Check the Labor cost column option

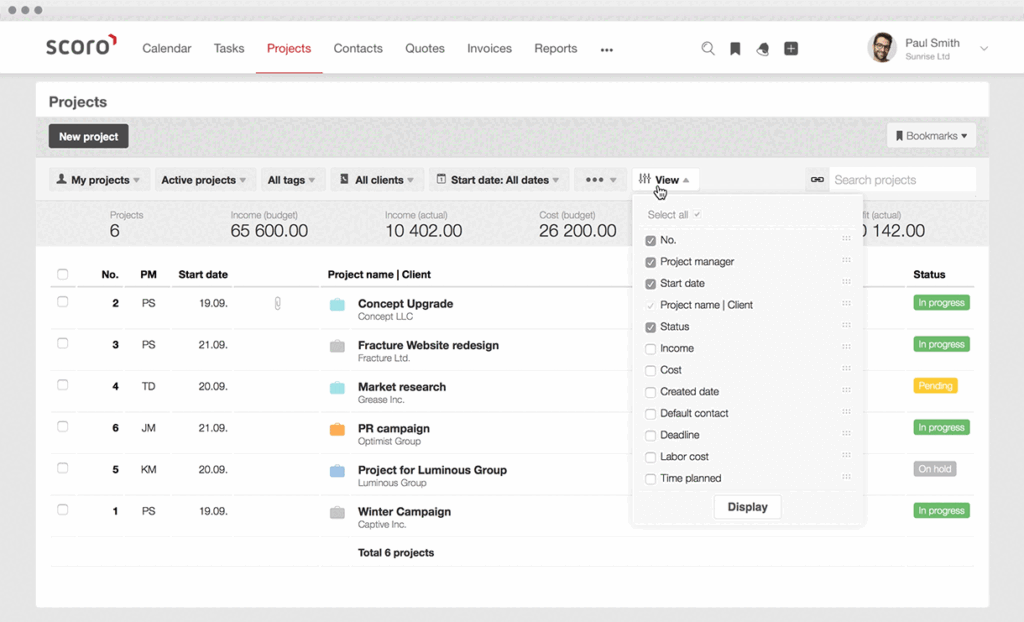pos(650,457)
